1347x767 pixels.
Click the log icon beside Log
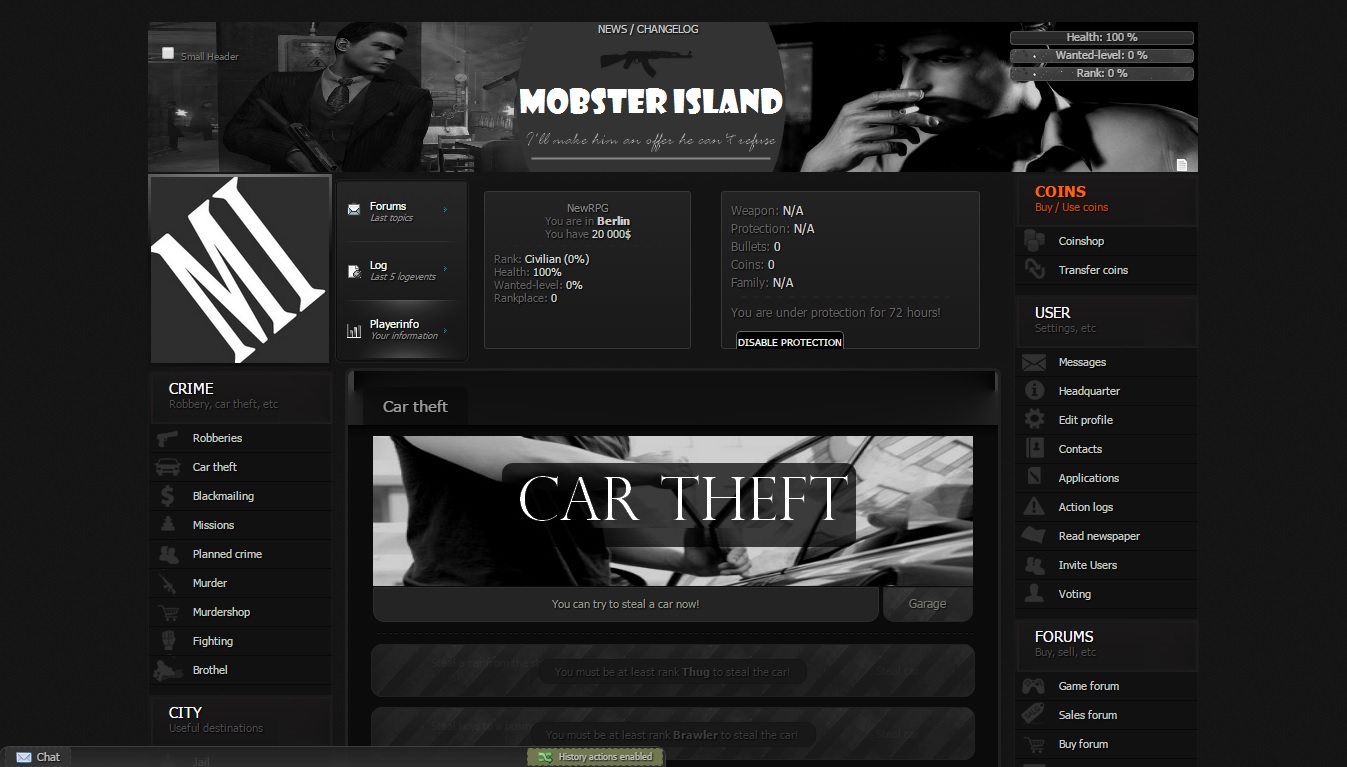click(x=354, y=270)
